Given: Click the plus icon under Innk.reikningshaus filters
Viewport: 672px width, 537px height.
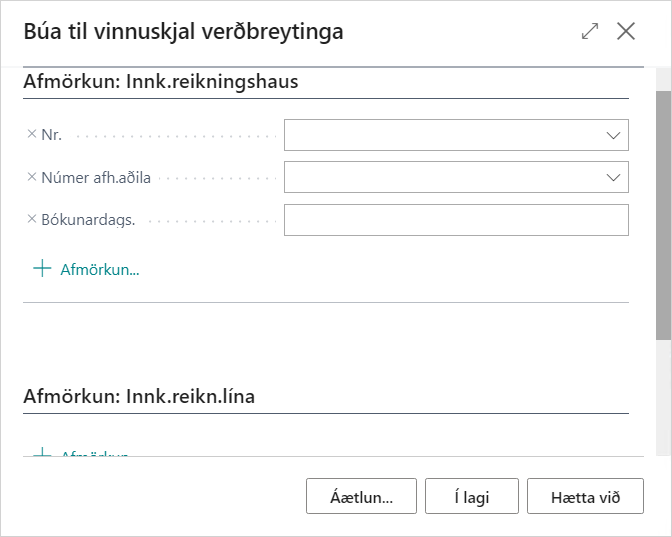Looking at the screenshot, I should pos(42,268).
